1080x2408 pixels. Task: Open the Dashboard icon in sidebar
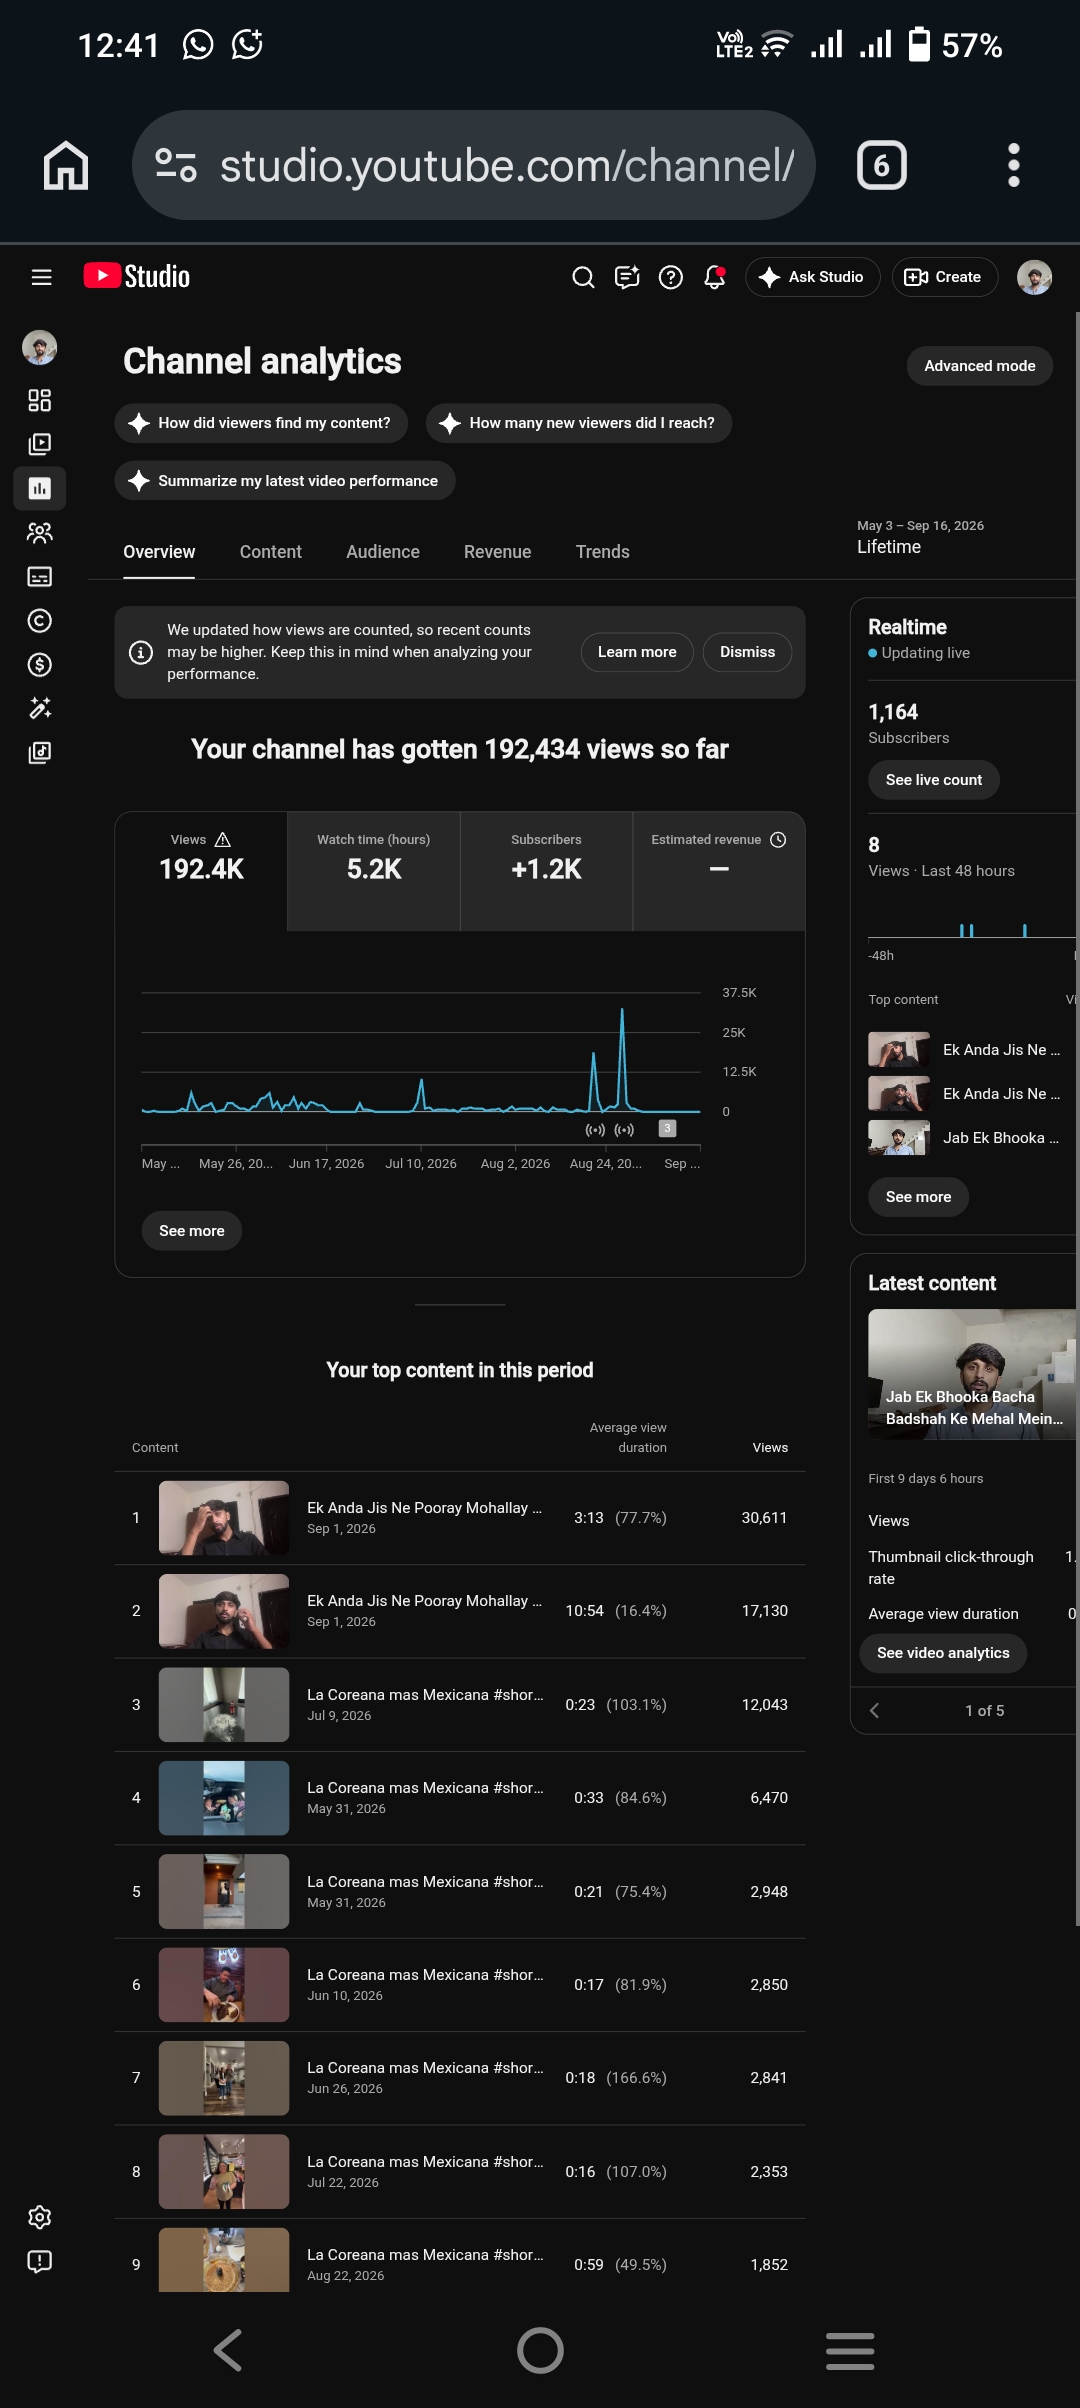click(x=40, y=401)
